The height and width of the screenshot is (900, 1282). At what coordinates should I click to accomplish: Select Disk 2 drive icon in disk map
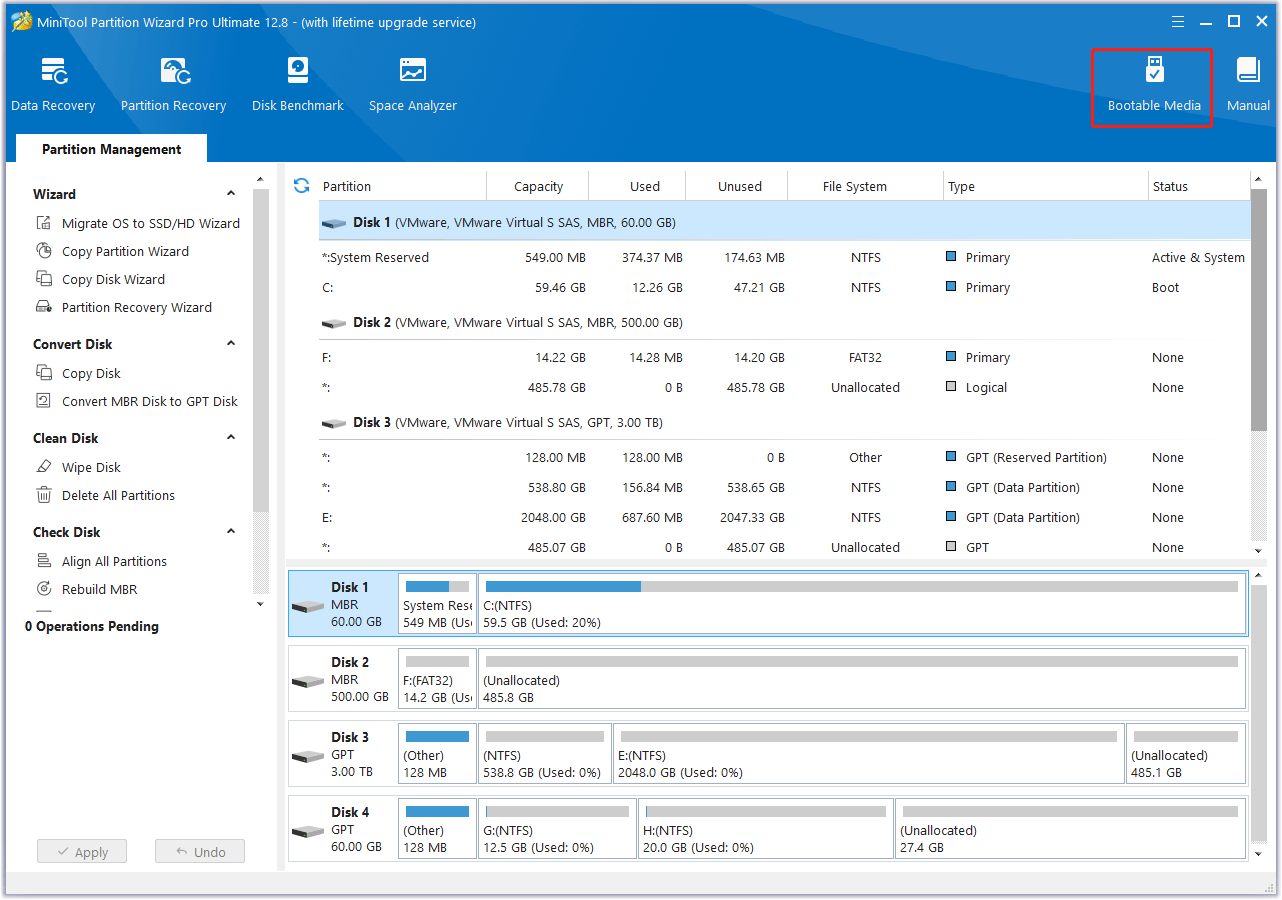pos(308,681)
